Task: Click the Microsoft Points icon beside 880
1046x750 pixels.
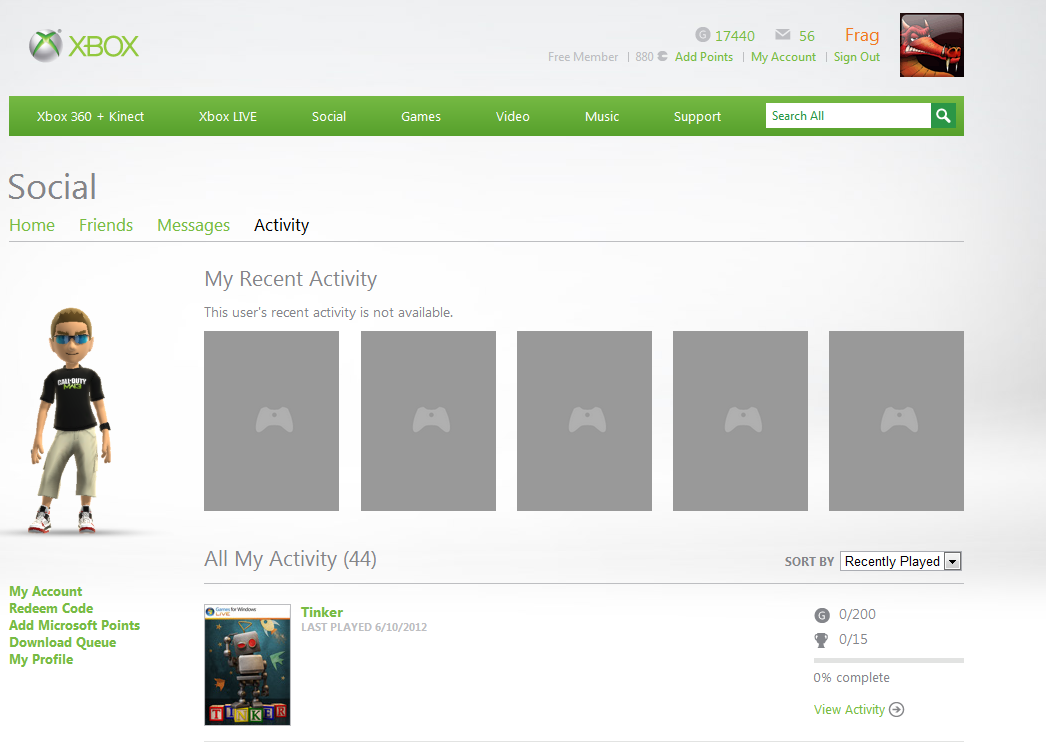Action: coord(662,56)
